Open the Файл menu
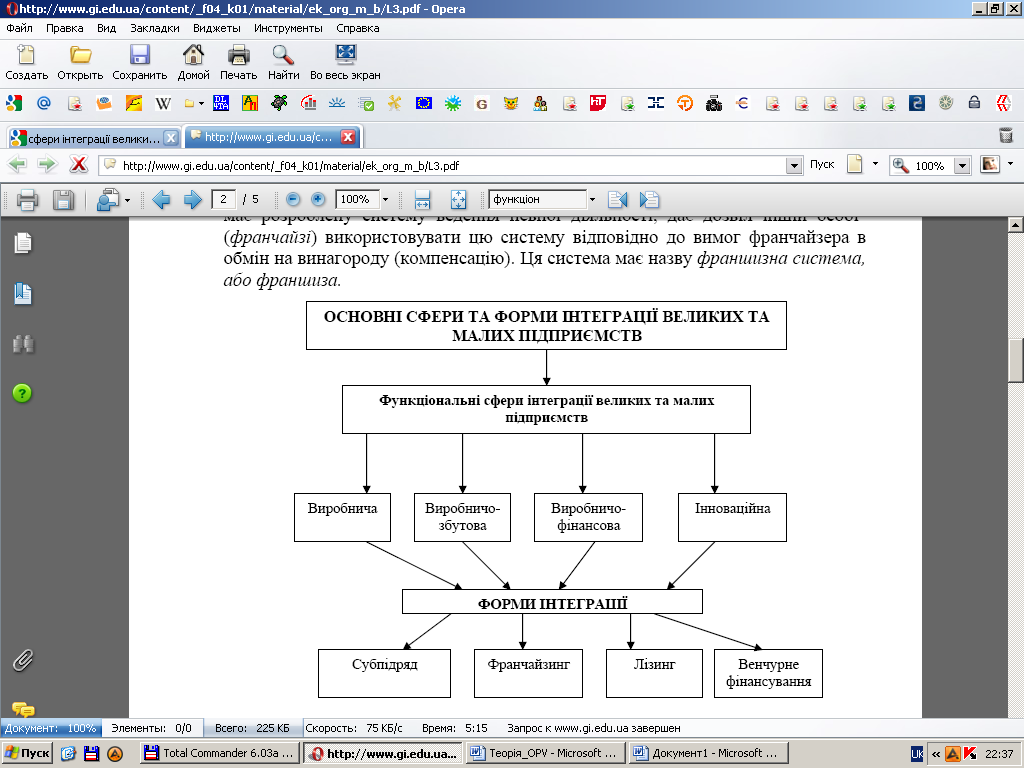The image size is (1024, 768). [x=20, y=28]
